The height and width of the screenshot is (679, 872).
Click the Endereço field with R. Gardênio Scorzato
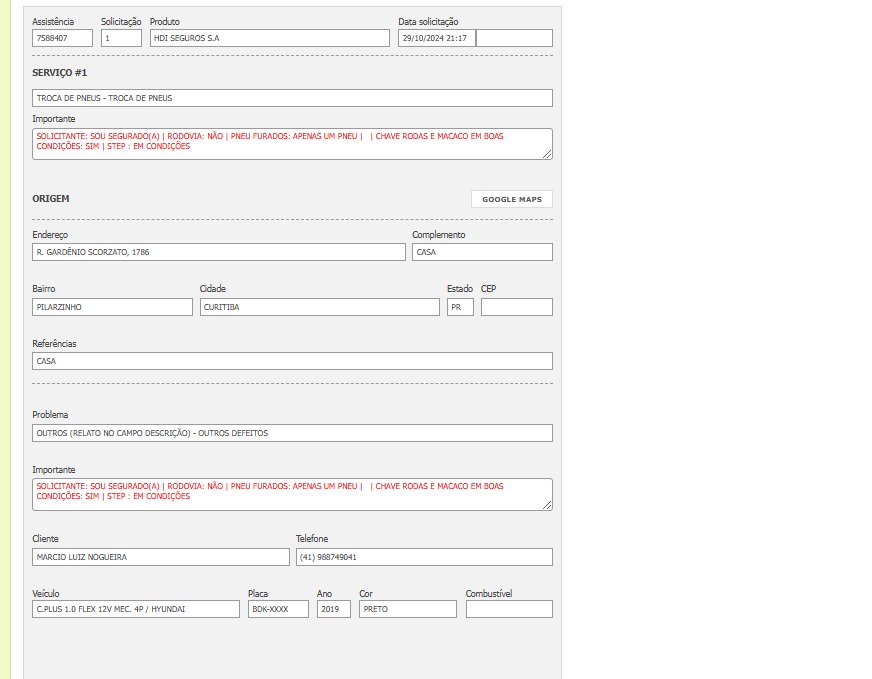click(x=219, y=252)
